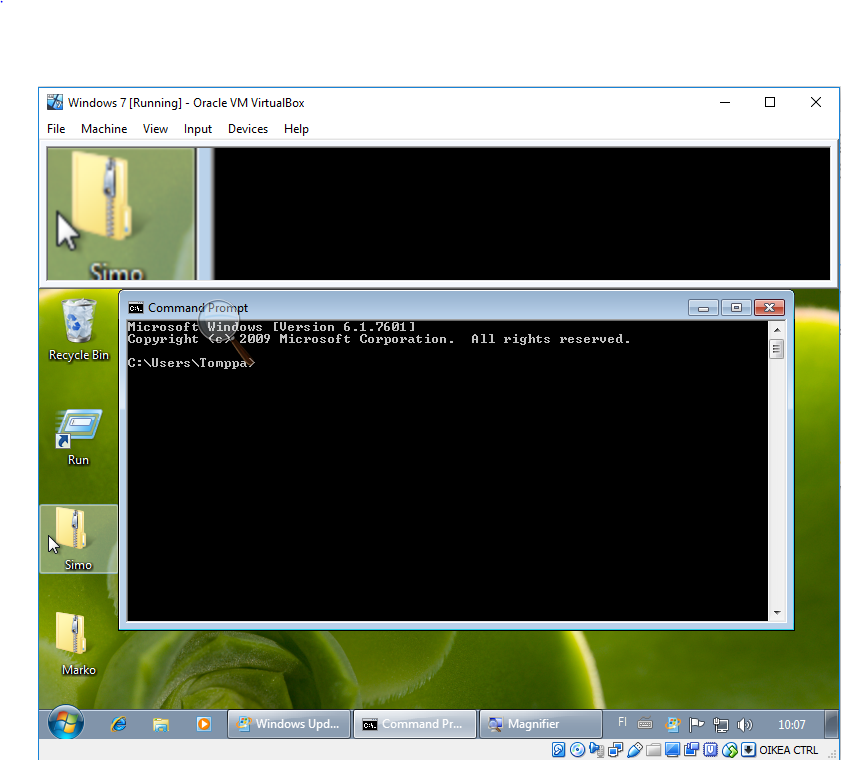Click the VirtualBox window title bar icon
The width and height of the screenshot is (841, 760).
55,102
